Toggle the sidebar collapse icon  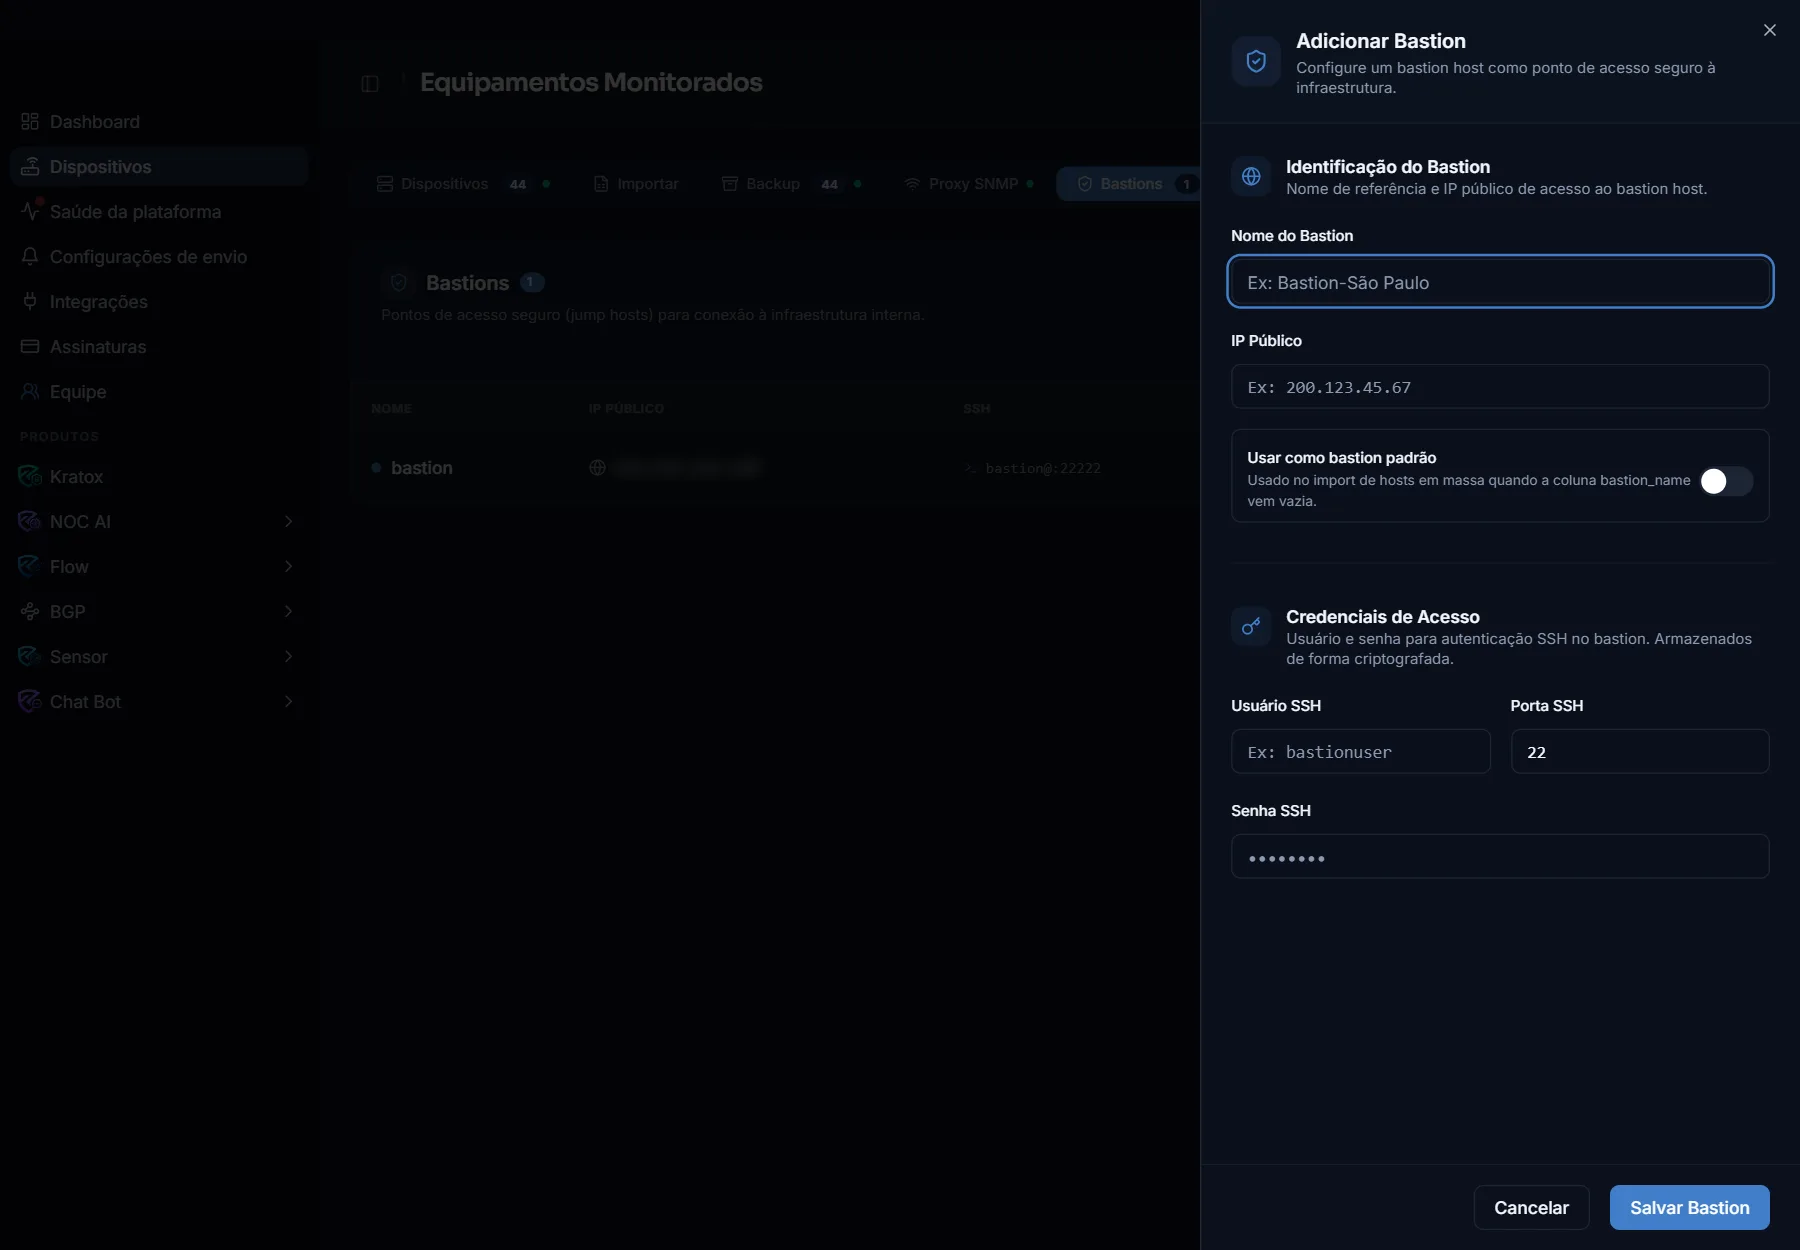click(x=370, y=84)
